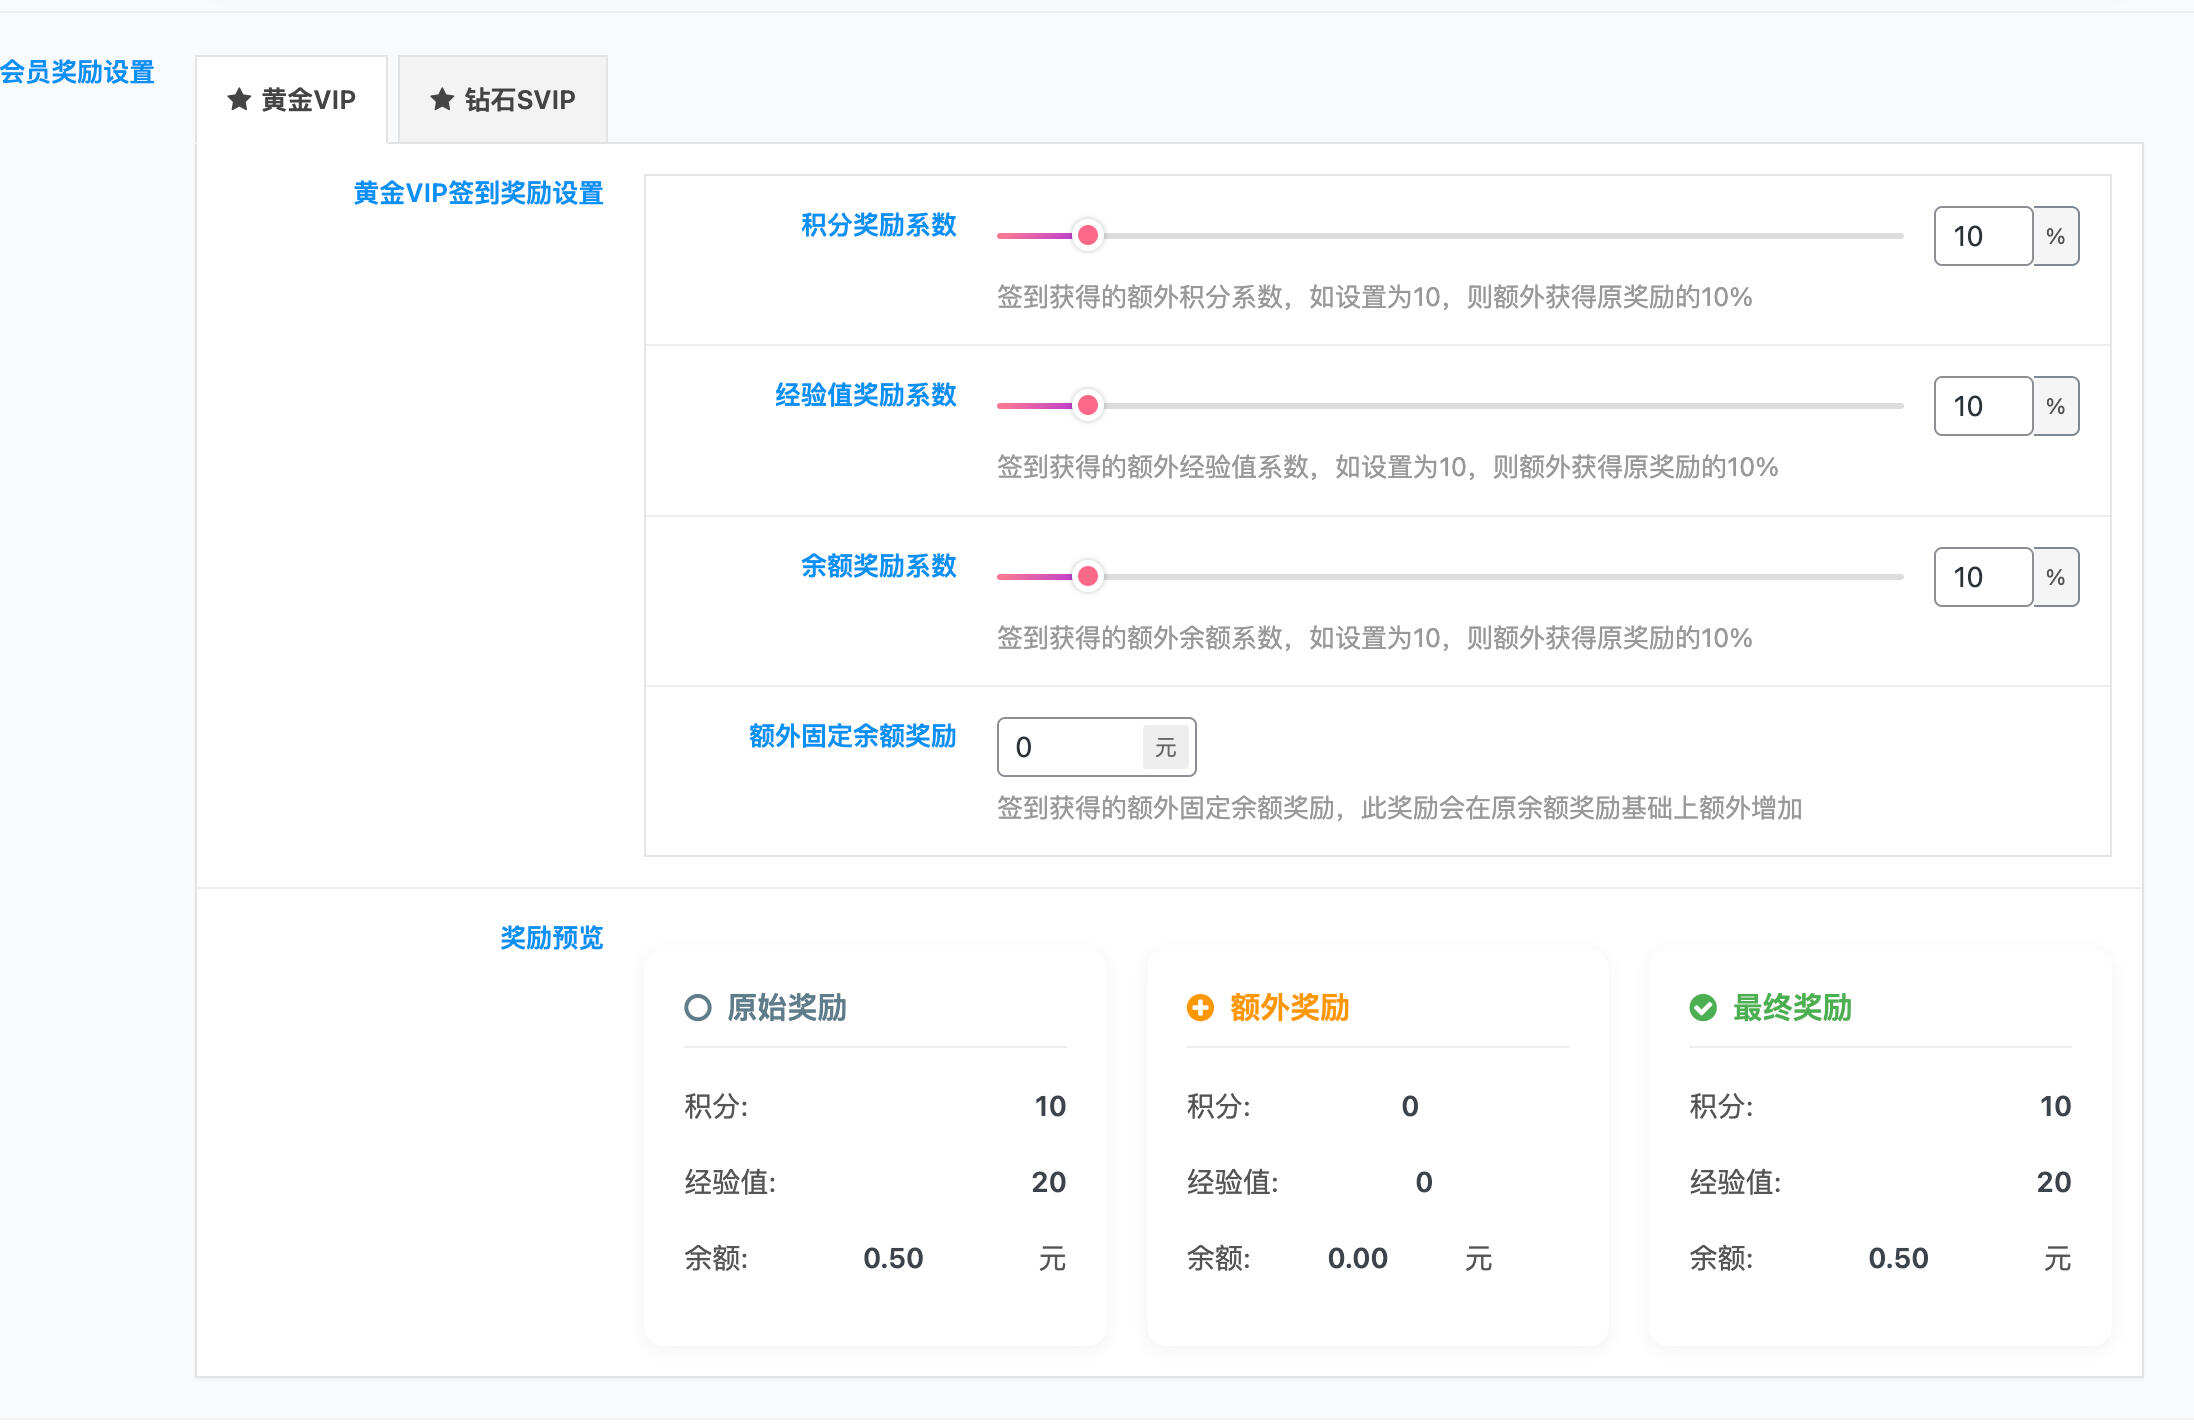Click the % unit beside 余额奖励系数 input
This screenshot has height=1424, width=2194.
point(2056,577)
